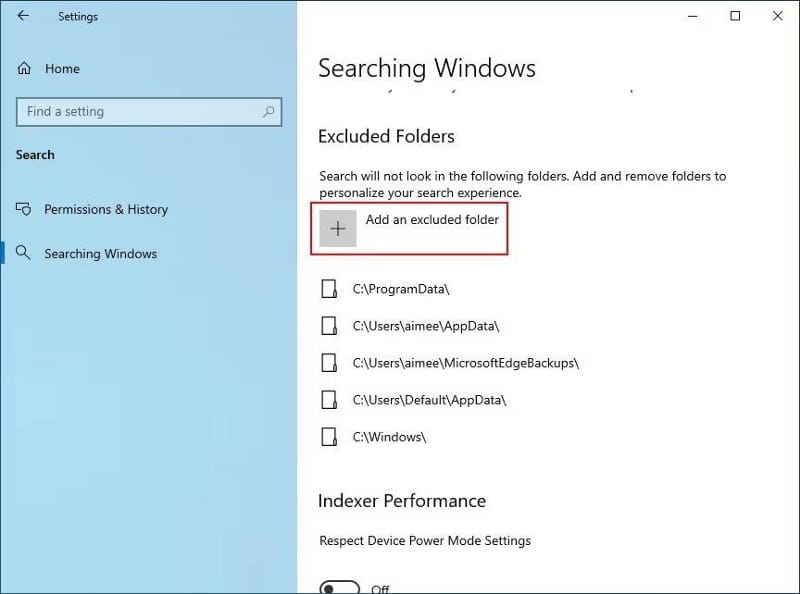This screenshot has width=800, height=594.
Task: Select C:\Users\aimee\MicrosoftEdgeBackups\ entry
Action: point(466,363)
